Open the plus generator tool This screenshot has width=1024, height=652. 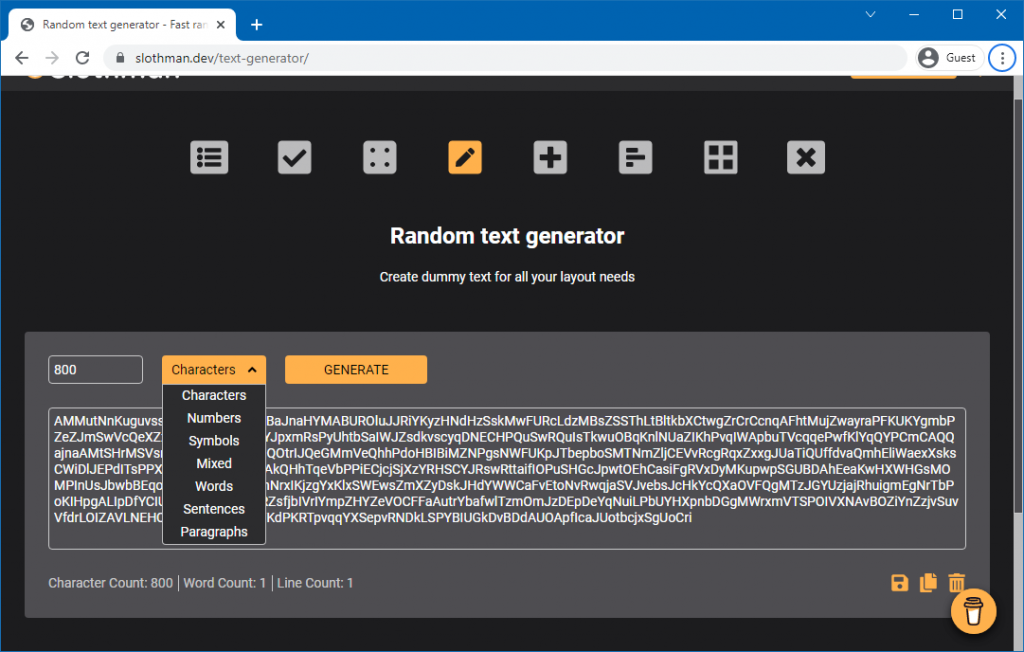pos(549,157)
